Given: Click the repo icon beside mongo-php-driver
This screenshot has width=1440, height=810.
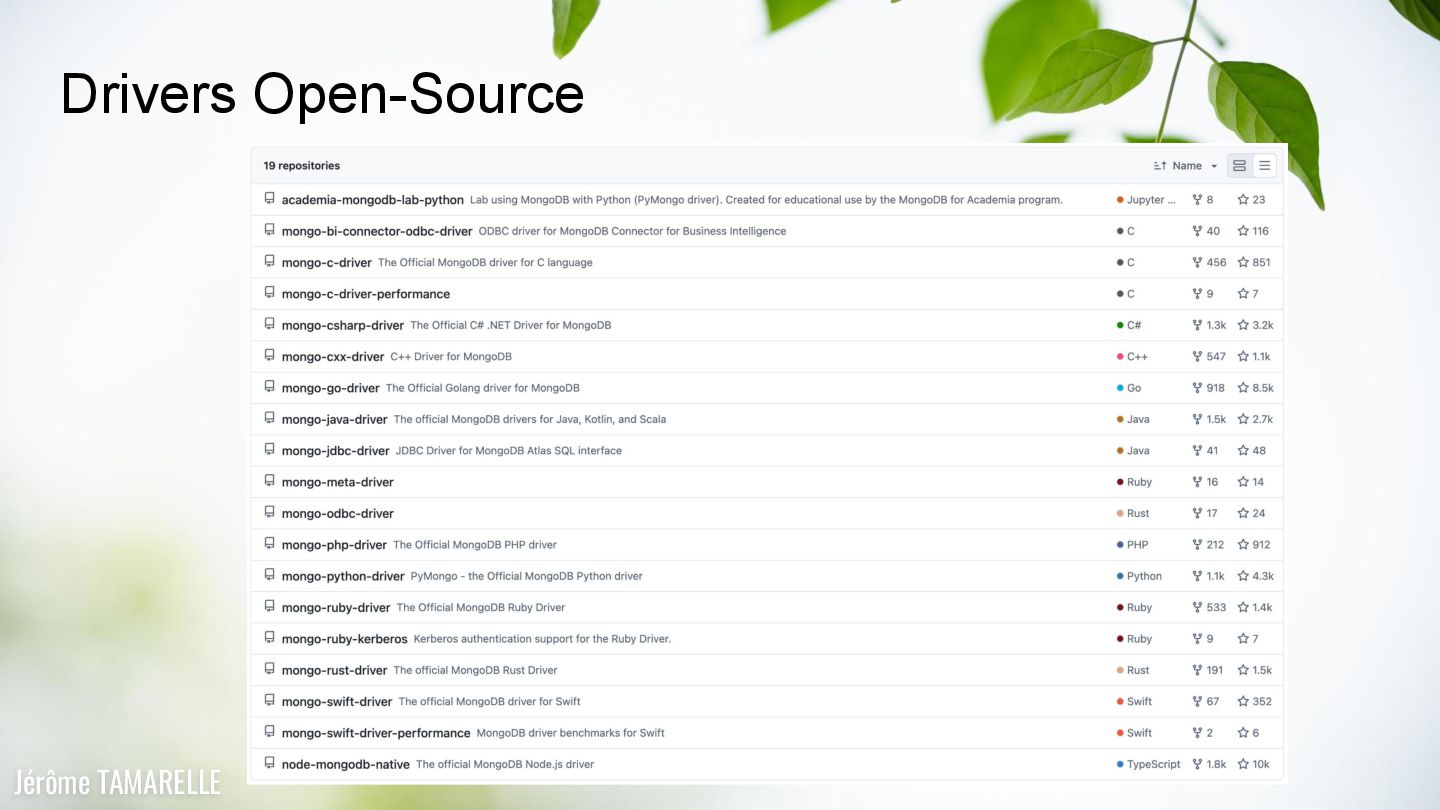Looking at the screenshot, I should pos(269,544).
